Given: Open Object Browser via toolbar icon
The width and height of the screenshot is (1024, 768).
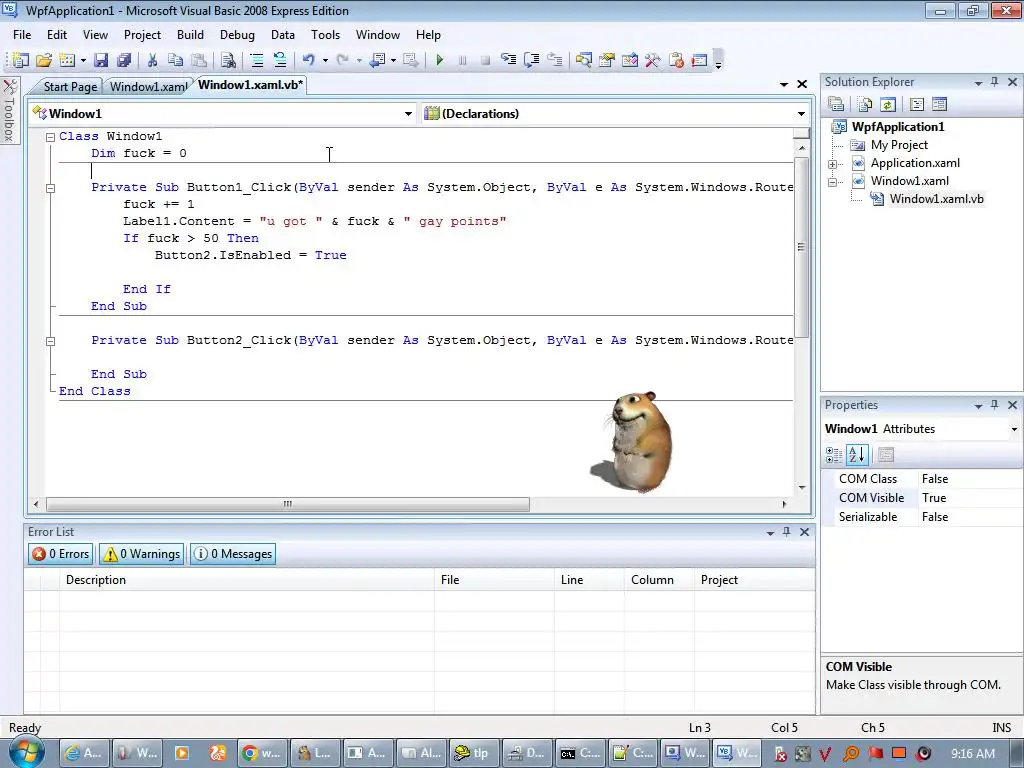Looking at the screenshot, I should click(x=630, y=60).
